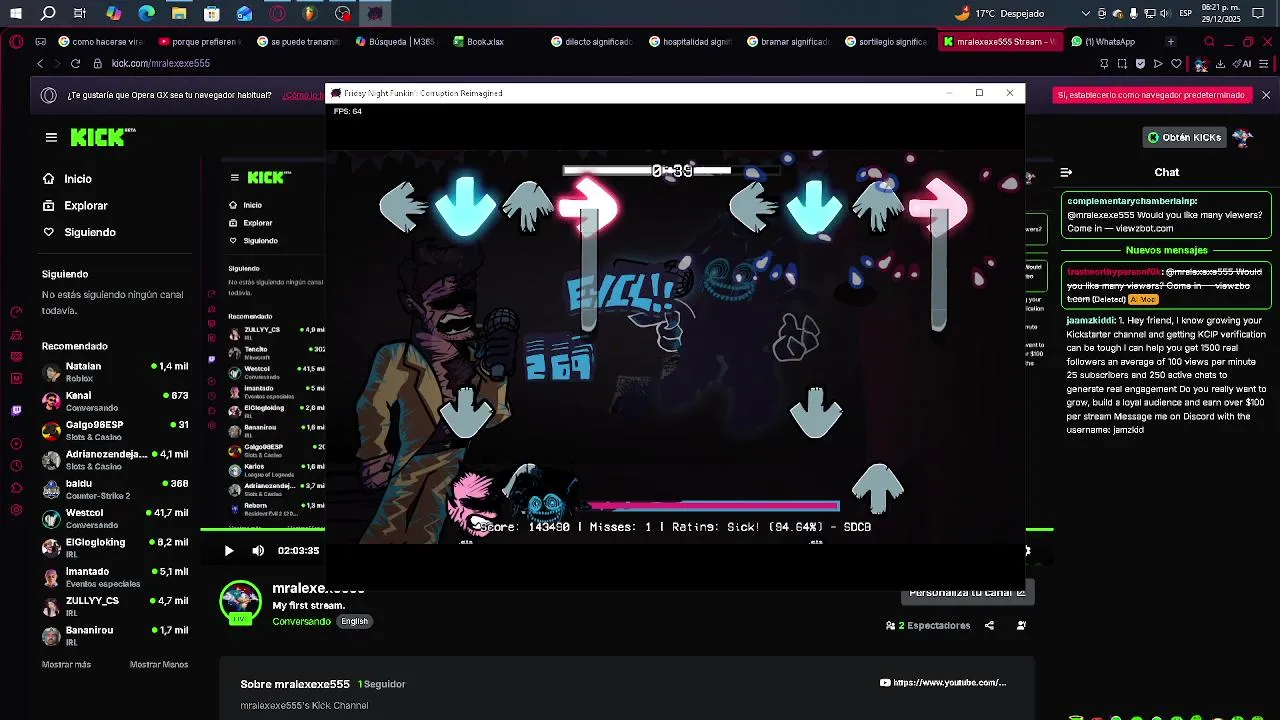This screenshot has height=720, width=1280.
Task: Click the Windows Start button
Action: [x=16, y=14]
